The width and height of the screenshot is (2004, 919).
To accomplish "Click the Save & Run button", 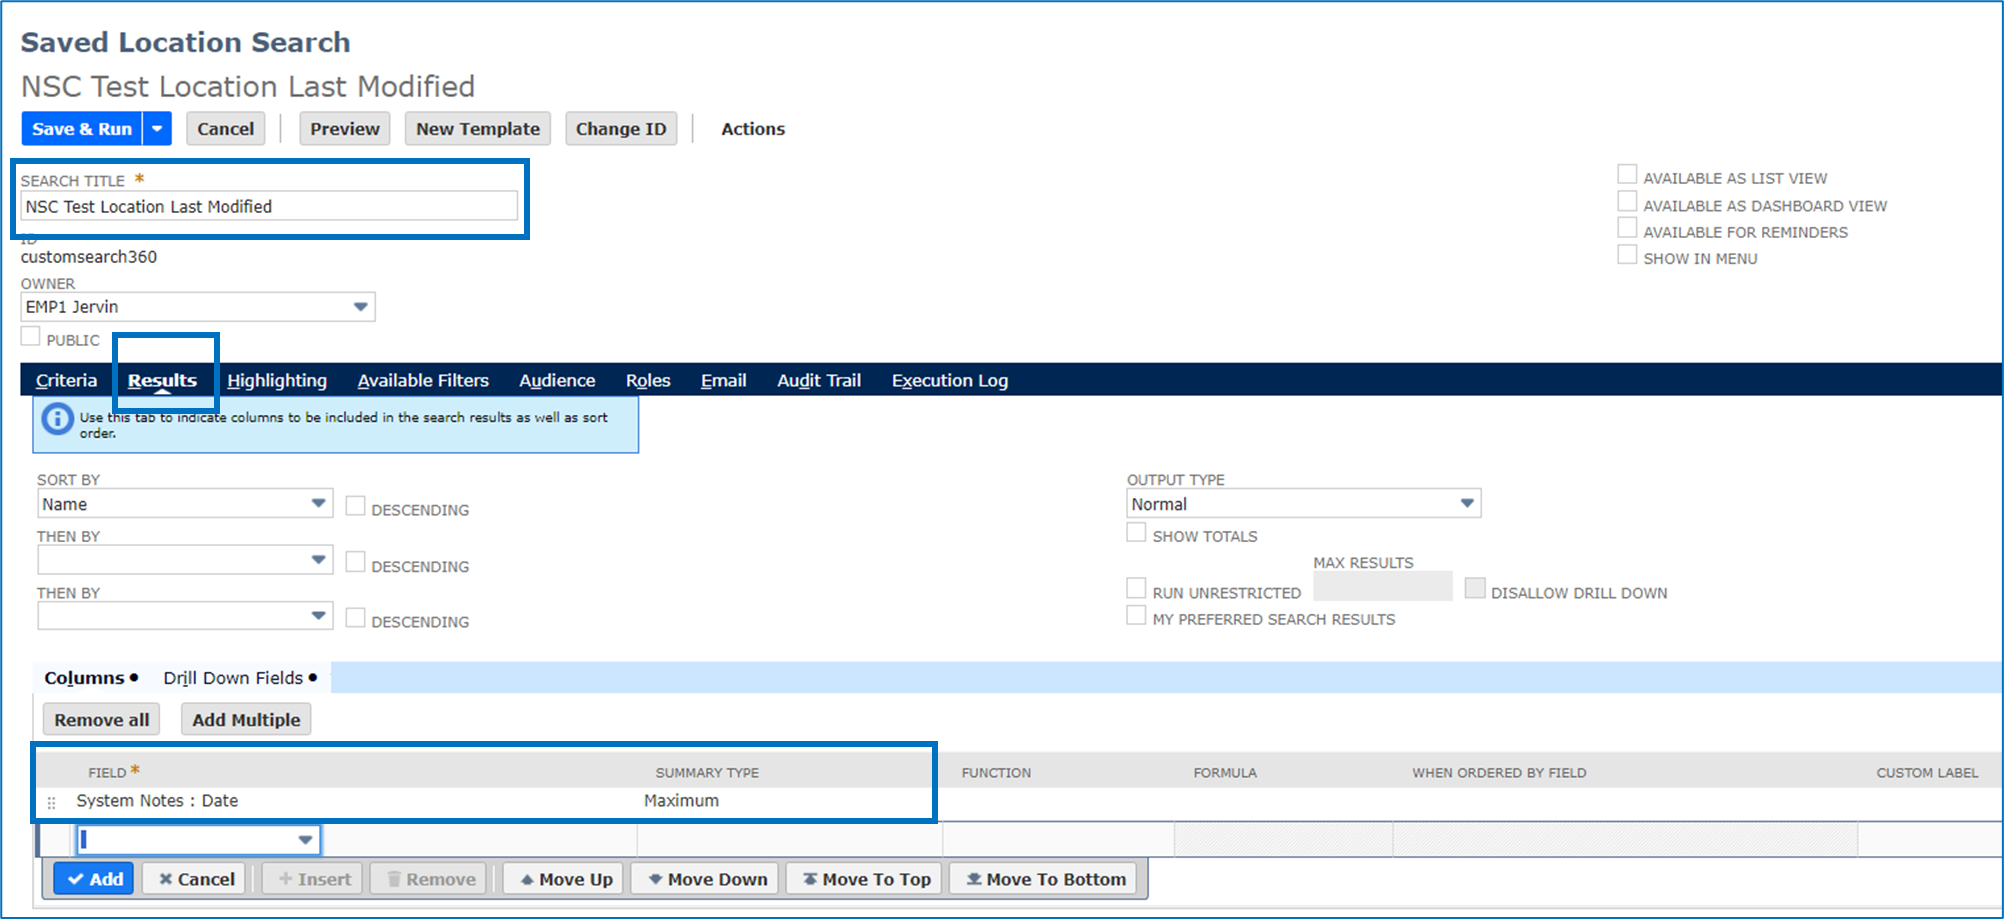I will pyautogui.click(x=82, y=129).
